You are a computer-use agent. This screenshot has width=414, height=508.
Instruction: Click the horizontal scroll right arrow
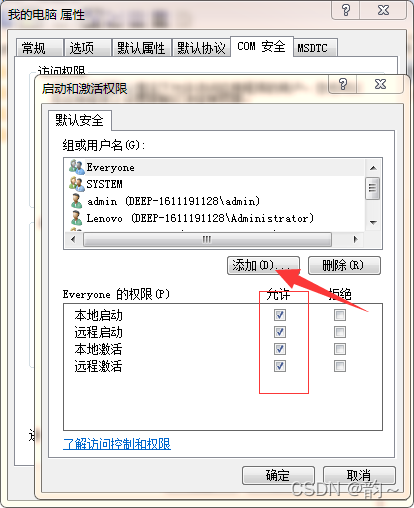tap(356, 239)
